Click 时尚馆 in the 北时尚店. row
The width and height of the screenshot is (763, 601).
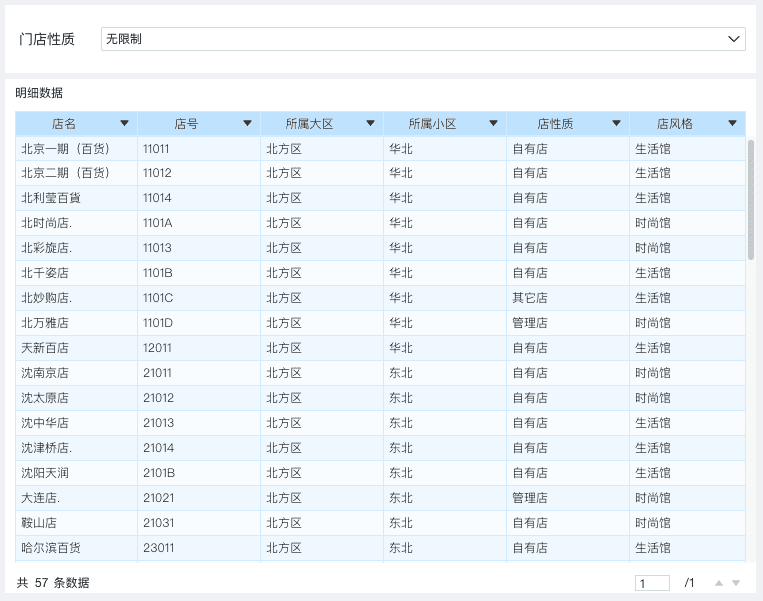pyautogui.click(x=653, y=223)
